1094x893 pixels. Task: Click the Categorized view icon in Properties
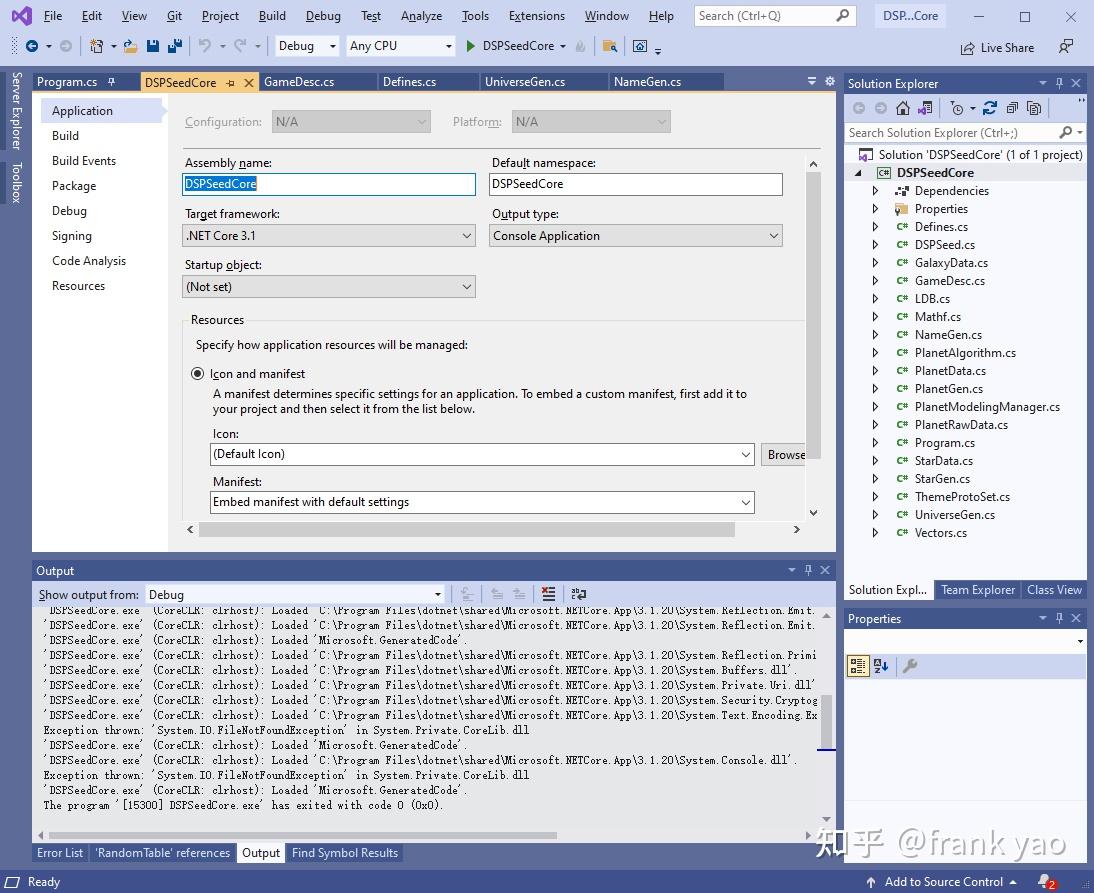click(858, 666)
